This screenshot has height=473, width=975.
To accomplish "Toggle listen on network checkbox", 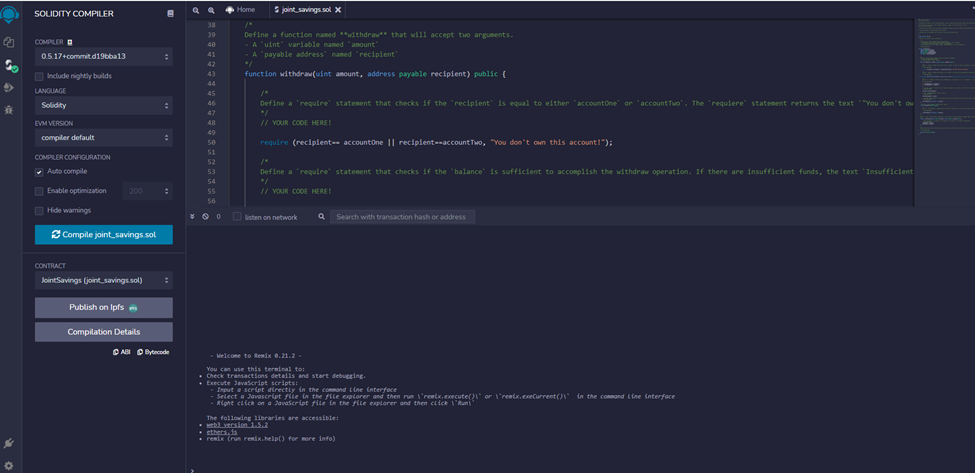I will click(x=237, y=217).
